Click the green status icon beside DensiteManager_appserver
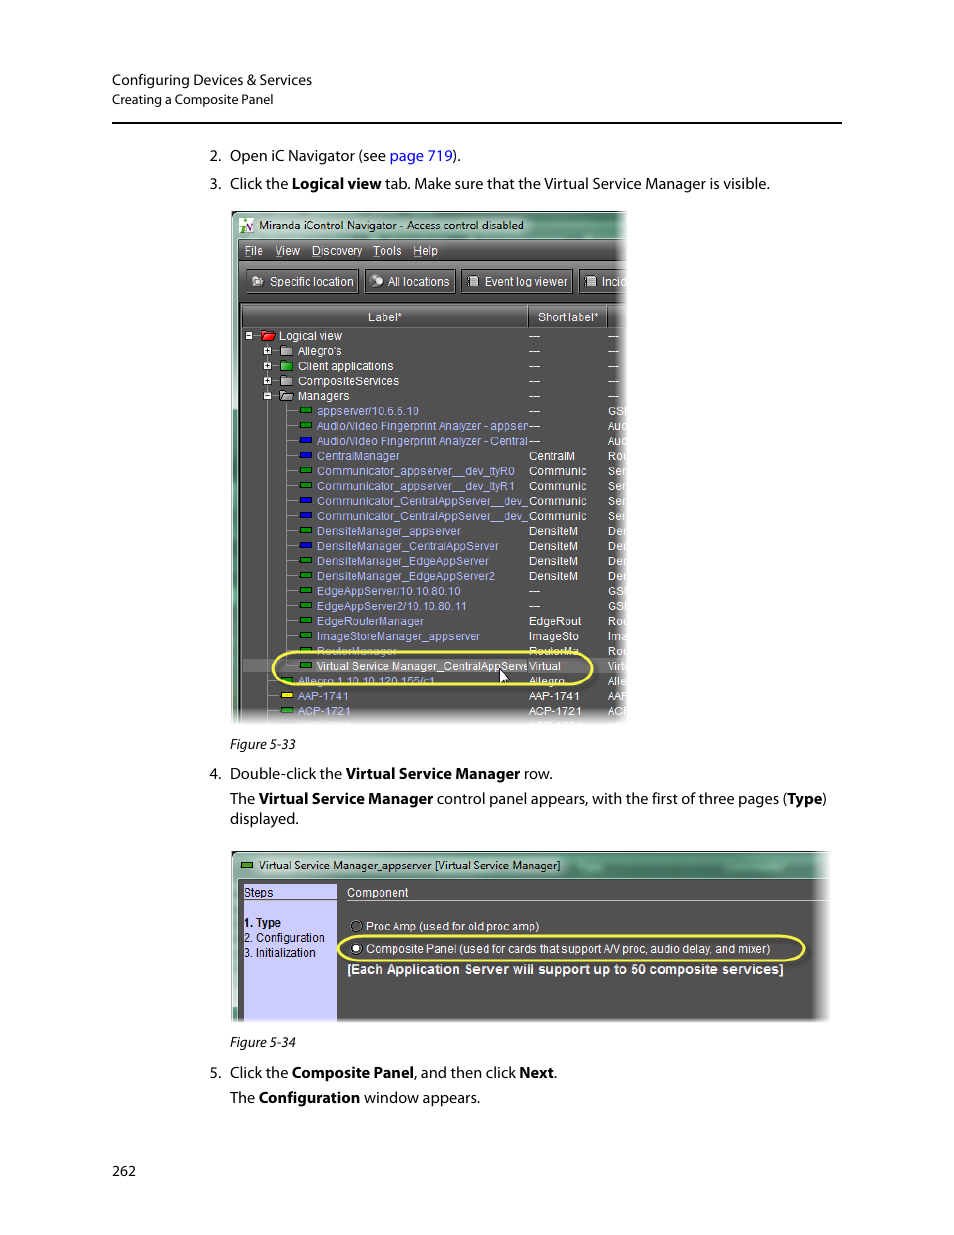The height and width of the screenshot is (1235, 954). tap(306, 530)
